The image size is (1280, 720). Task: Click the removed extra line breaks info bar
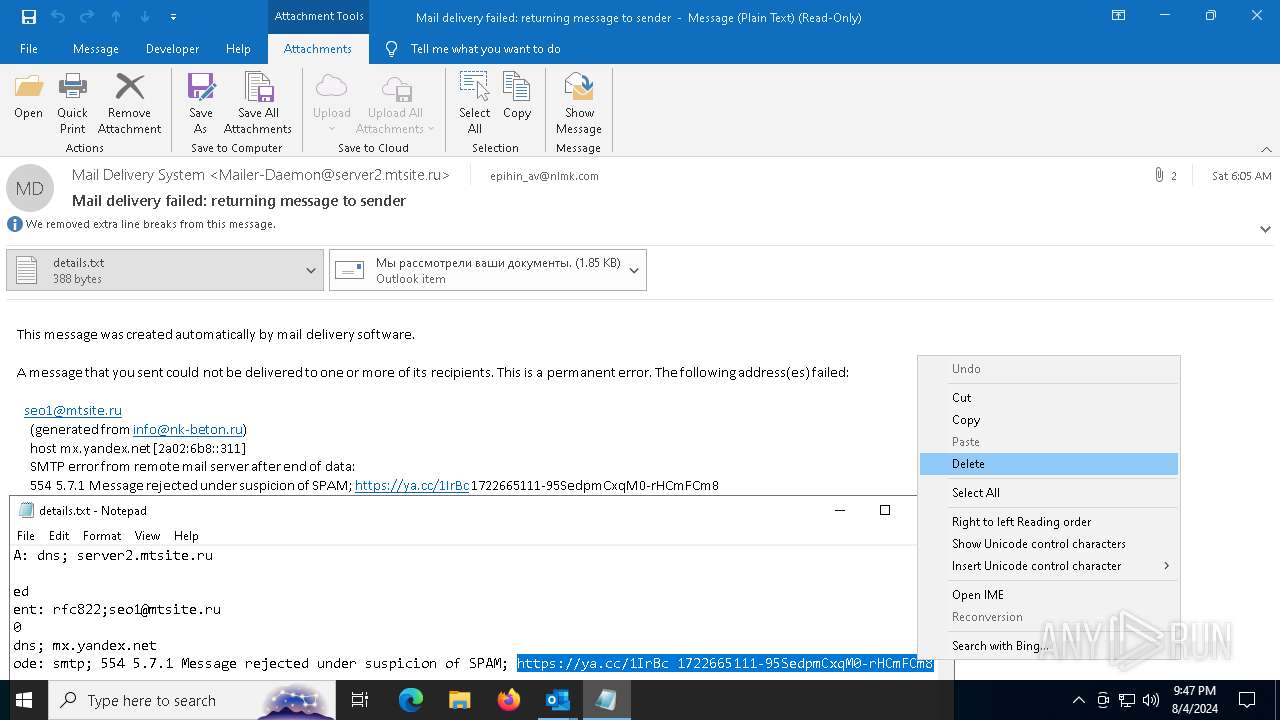(150, 224)
